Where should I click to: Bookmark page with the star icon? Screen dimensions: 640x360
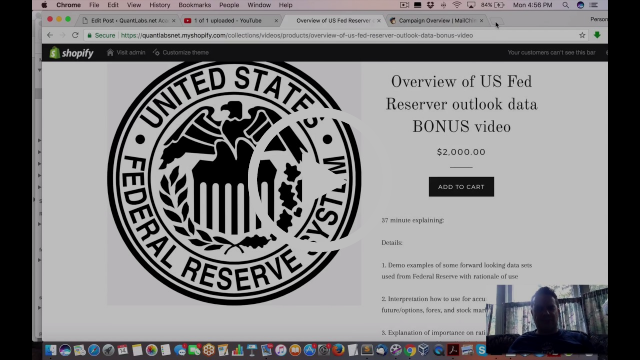point(582,36)
